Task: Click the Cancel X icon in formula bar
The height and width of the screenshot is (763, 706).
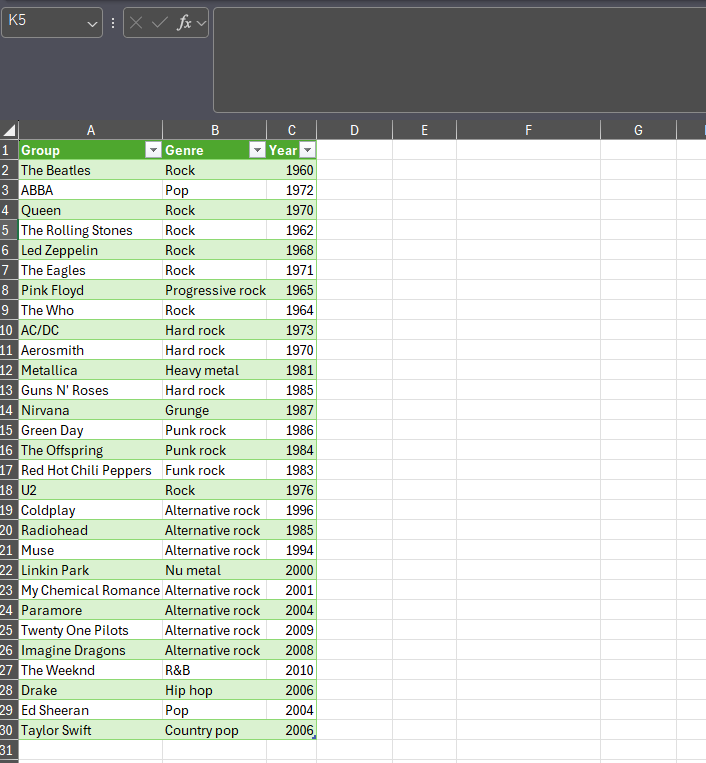Action: (x=136, y=22)
